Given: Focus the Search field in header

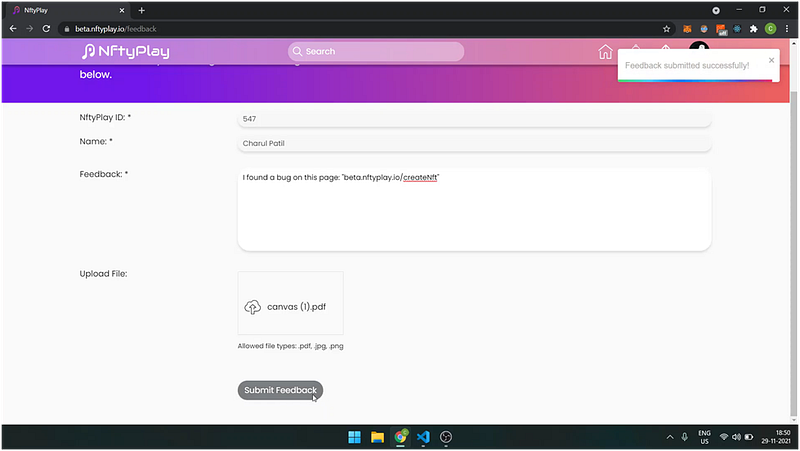Looking at the screenshot, I should coord(376,52).
